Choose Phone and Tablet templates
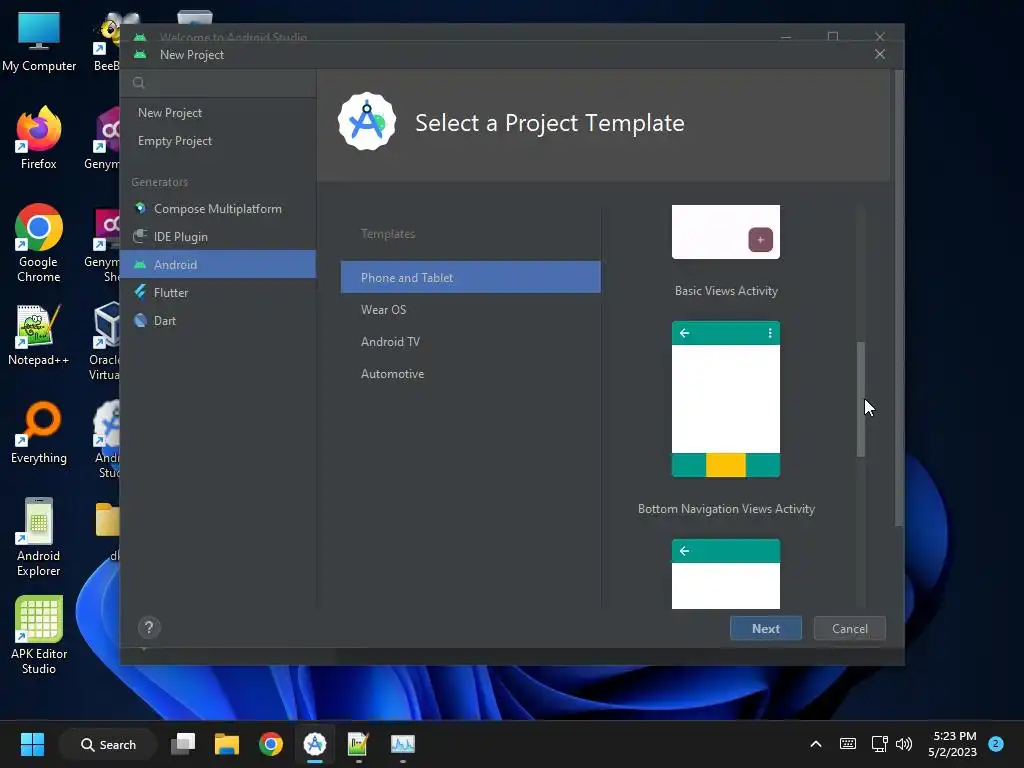 (470, 278)
